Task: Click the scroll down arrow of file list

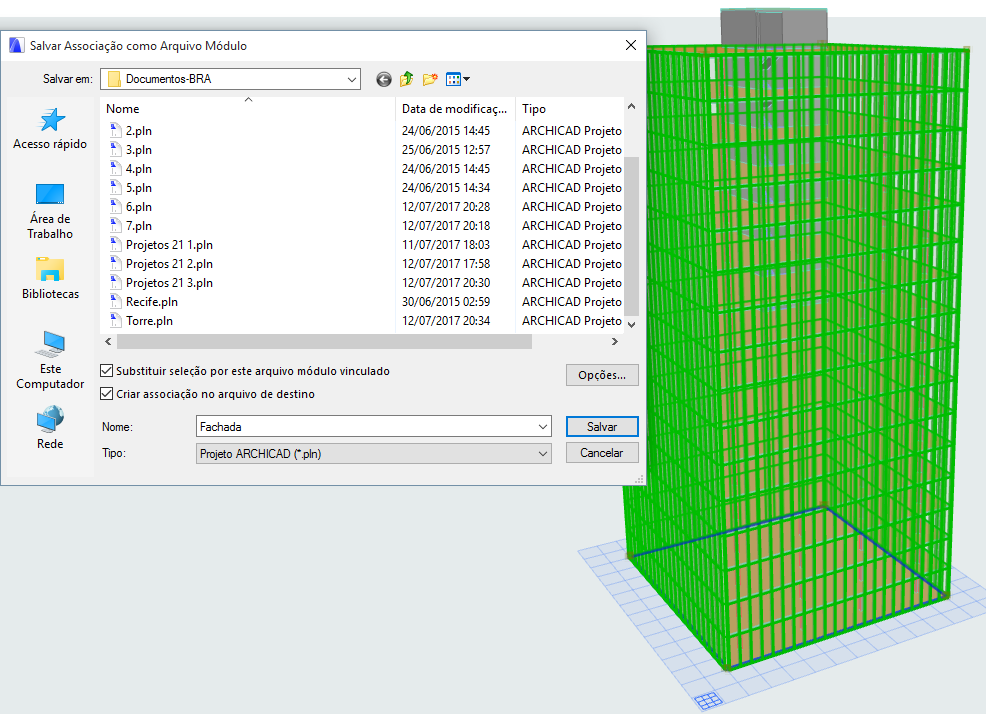Action: (631, 325)
